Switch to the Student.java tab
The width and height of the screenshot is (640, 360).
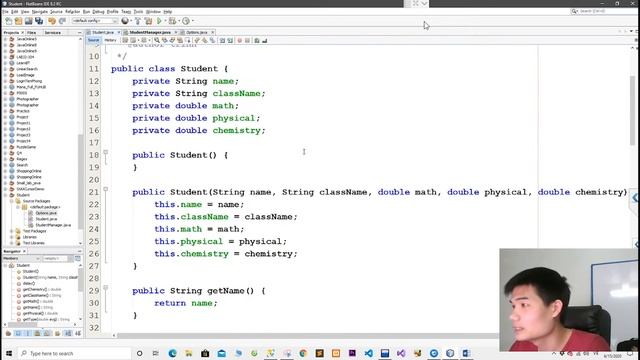pyautogui.click(x=103, y=32)
